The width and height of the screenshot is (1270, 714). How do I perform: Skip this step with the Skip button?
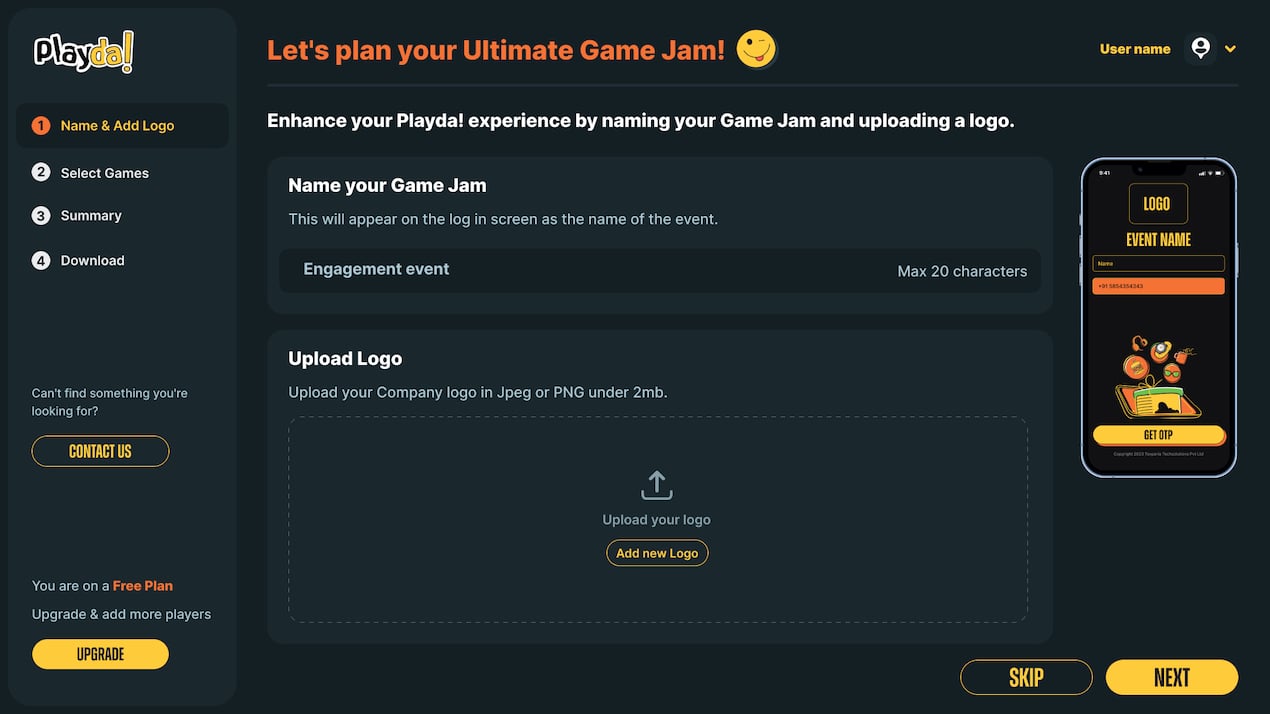pyautogui.click(x=1026, y=677)
